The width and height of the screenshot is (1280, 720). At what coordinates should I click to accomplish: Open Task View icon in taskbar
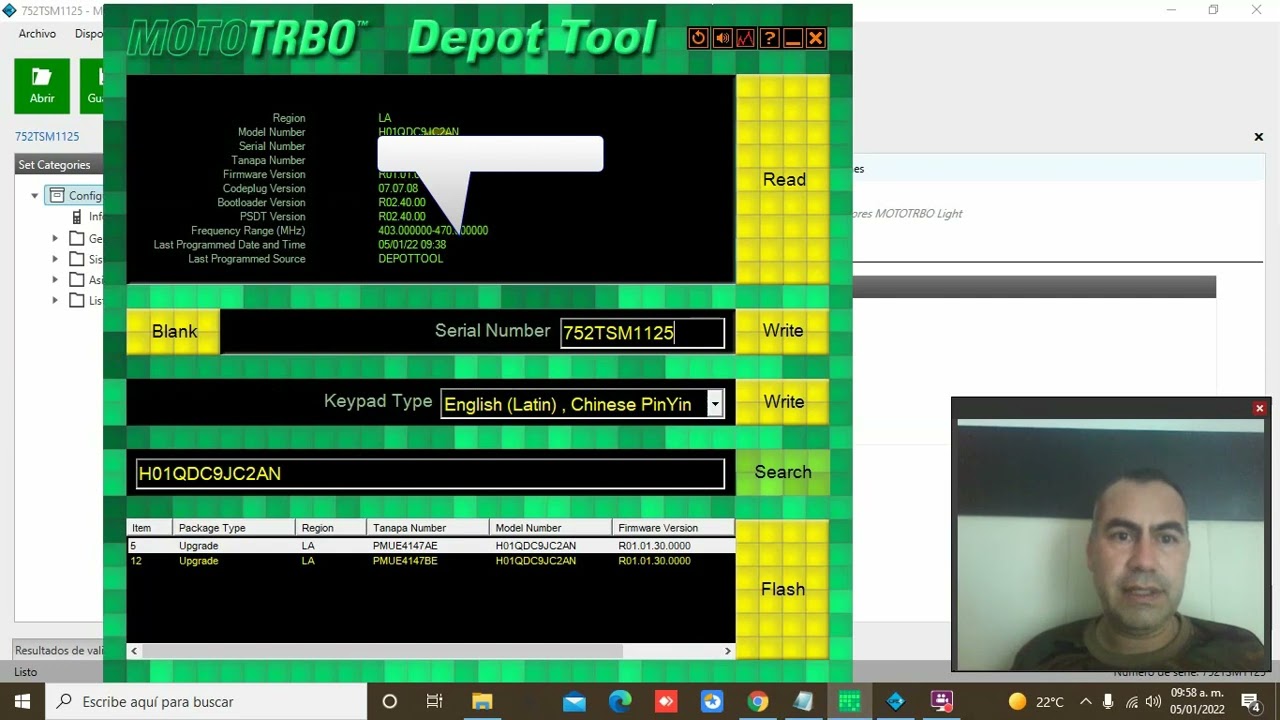[434, 701]
